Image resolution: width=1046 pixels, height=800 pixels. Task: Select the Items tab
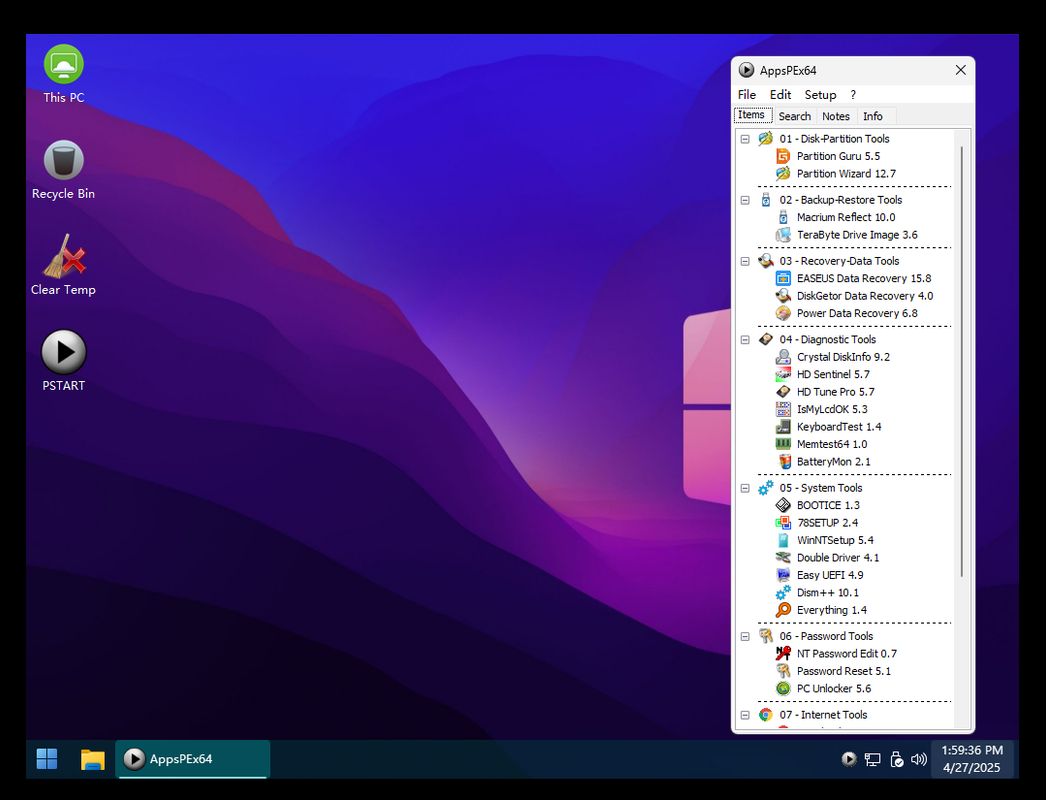pos(752,115)
